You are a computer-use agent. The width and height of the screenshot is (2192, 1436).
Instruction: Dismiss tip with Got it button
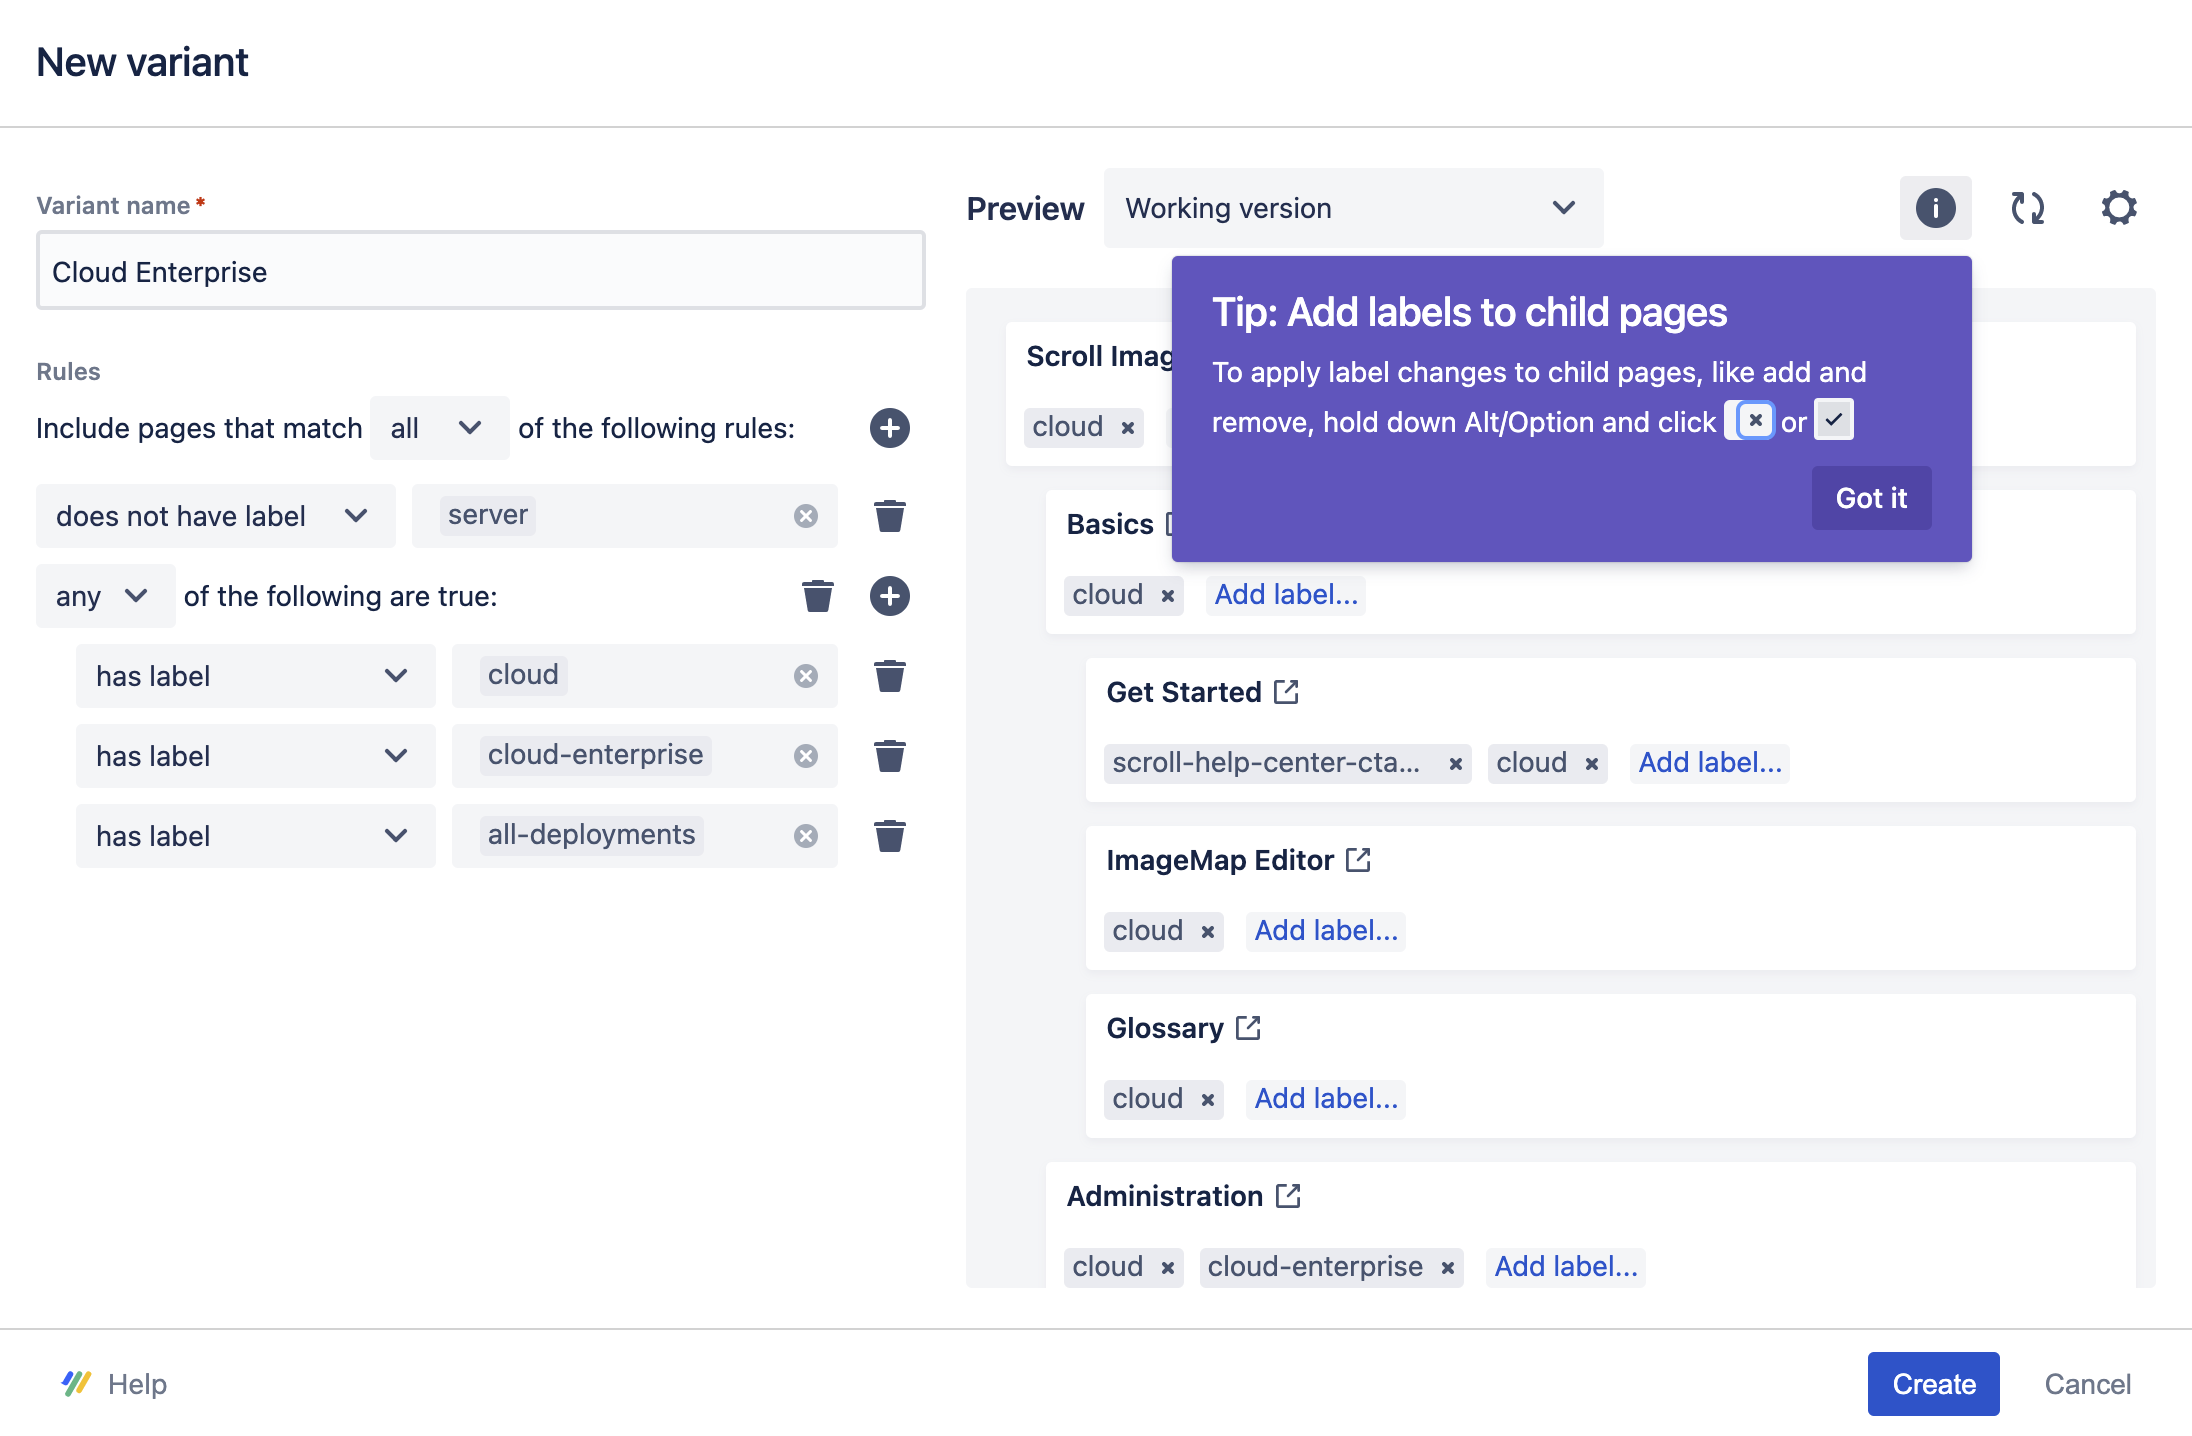coord(1870,498)
